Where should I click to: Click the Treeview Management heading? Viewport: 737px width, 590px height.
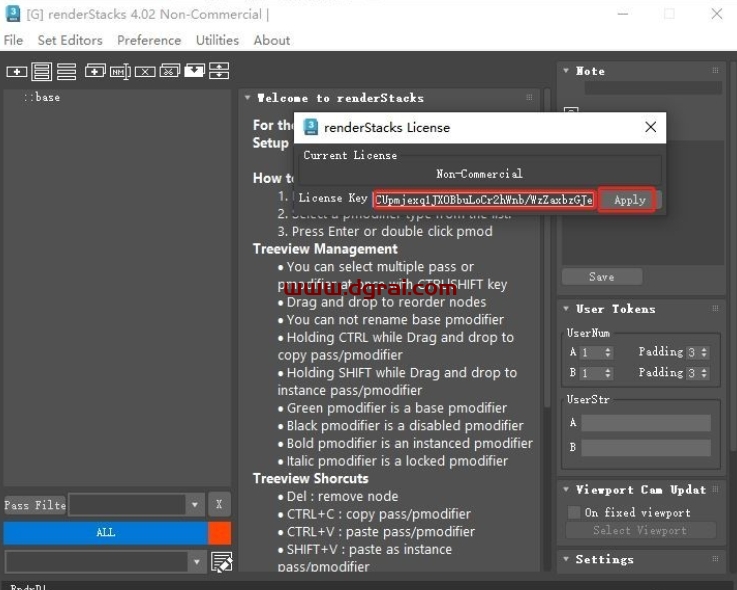325,249
